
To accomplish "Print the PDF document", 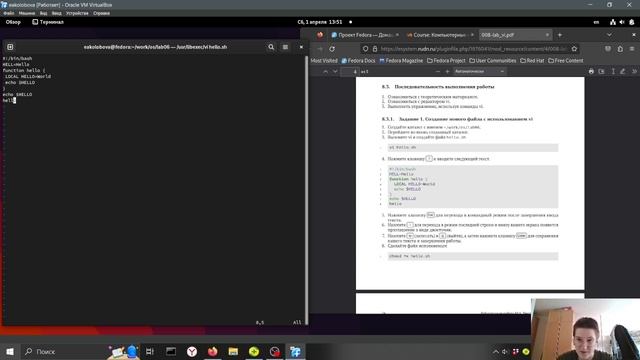I will click(591, 71).
